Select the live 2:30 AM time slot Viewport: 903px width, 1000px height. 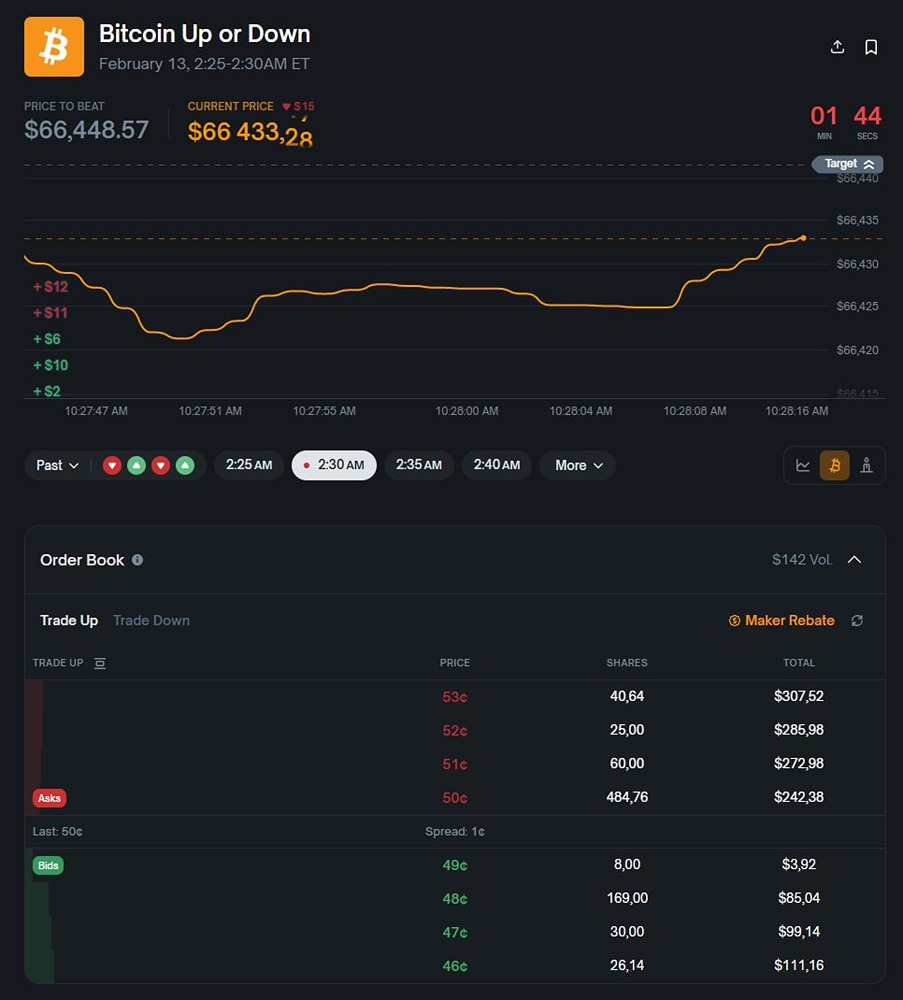point(334,465)
